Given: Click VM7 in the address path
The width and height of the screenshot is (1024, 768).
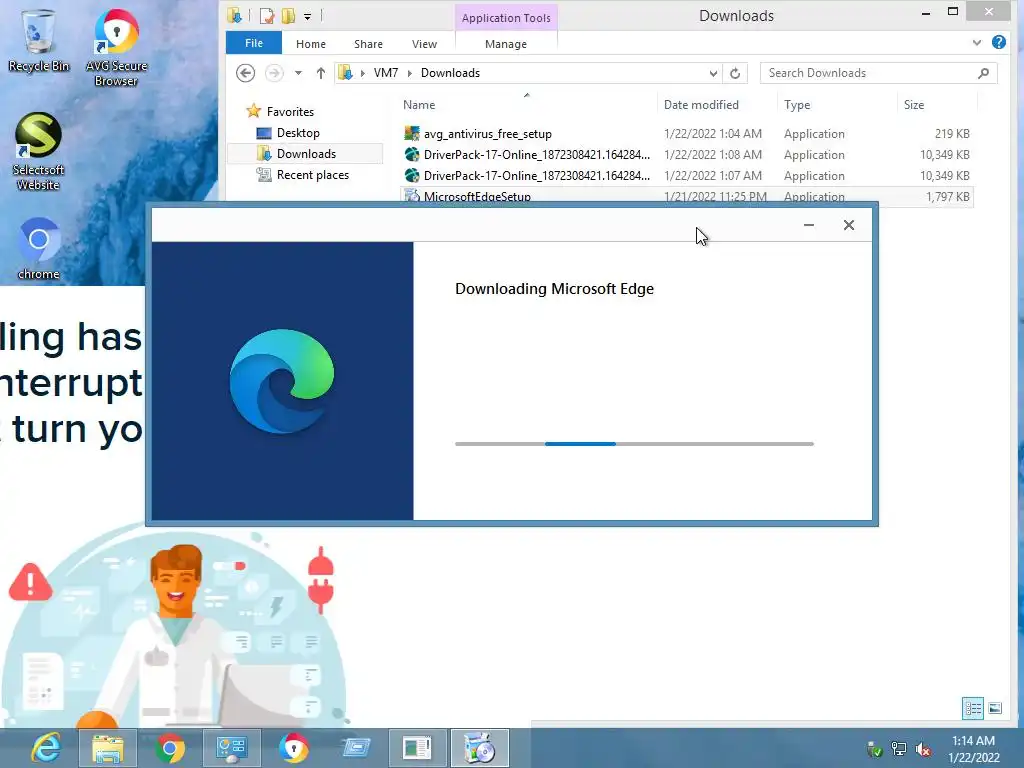Looking at the screenshot, I should pyautogui.click(x=385, y=73).
